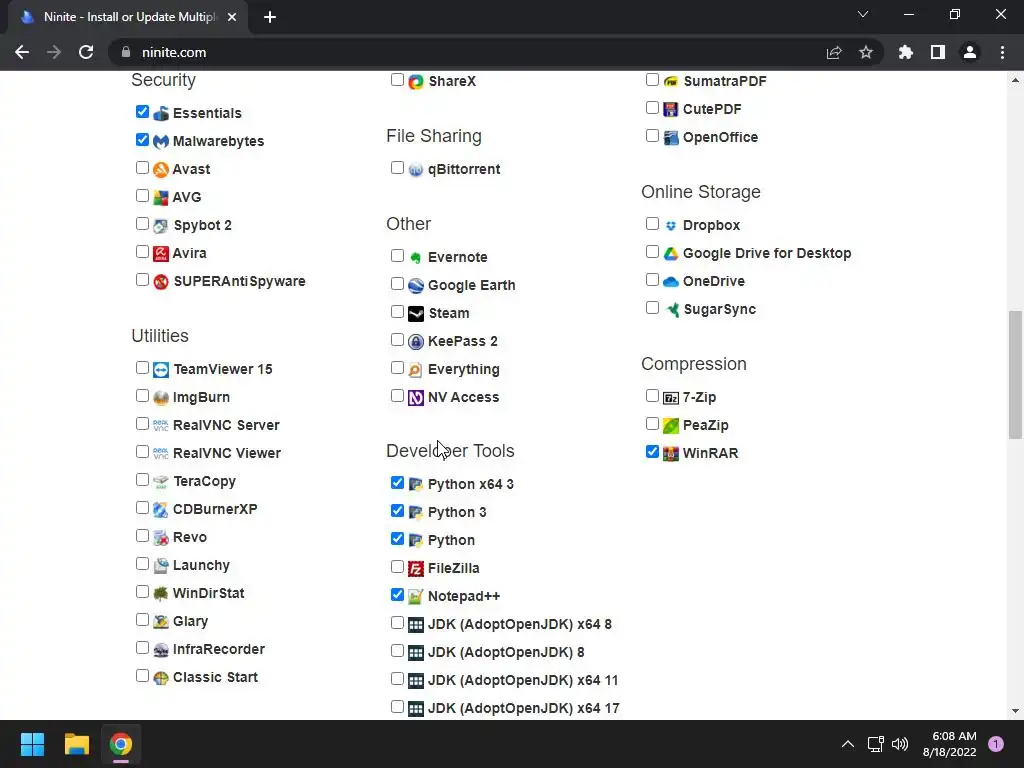1024x768 pixels.
Task: Click the FileZilla red icon
Action: [x=416, y=569]
